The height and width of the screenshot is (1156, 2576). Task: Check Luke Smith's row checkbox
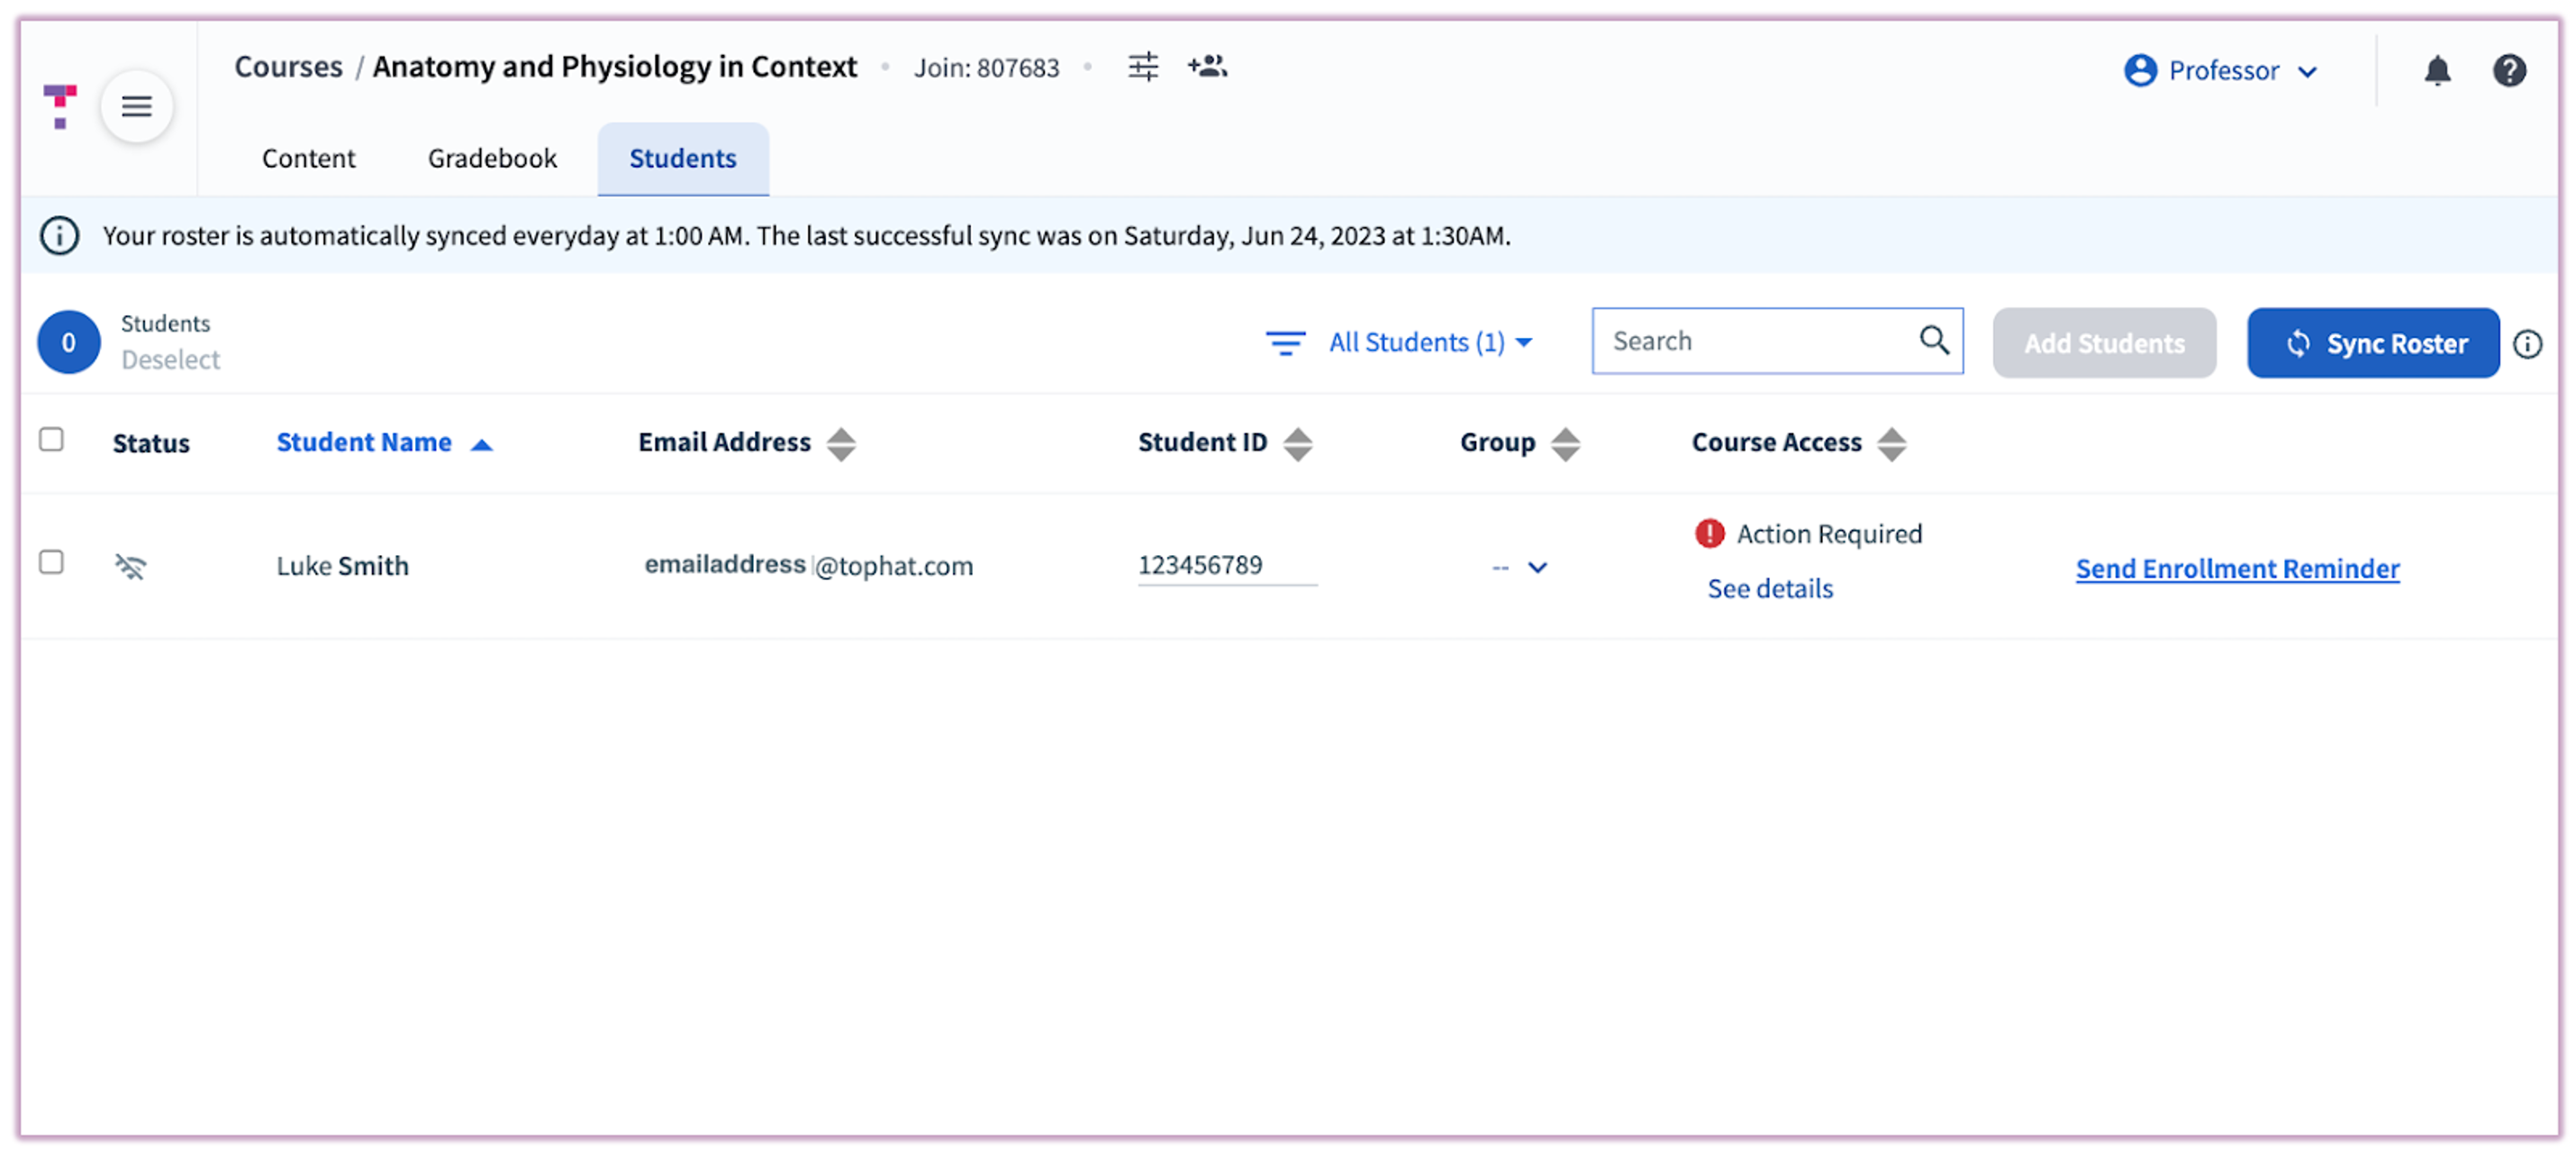51,562
